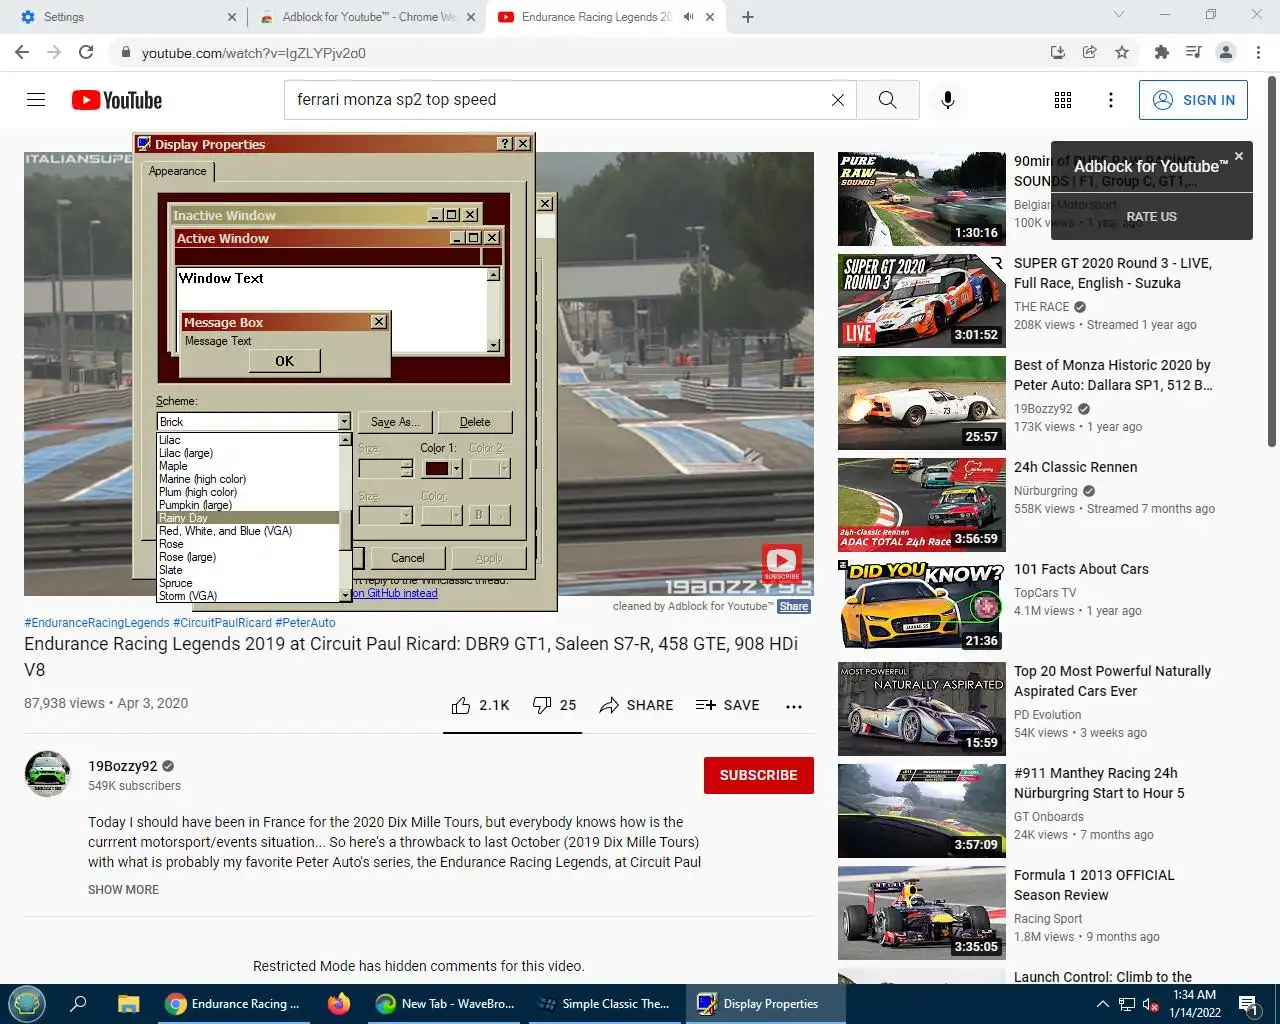Select Rainy Day scheme in list
The width and height of the screenshot is (1280, 1024).
[248, 518]
